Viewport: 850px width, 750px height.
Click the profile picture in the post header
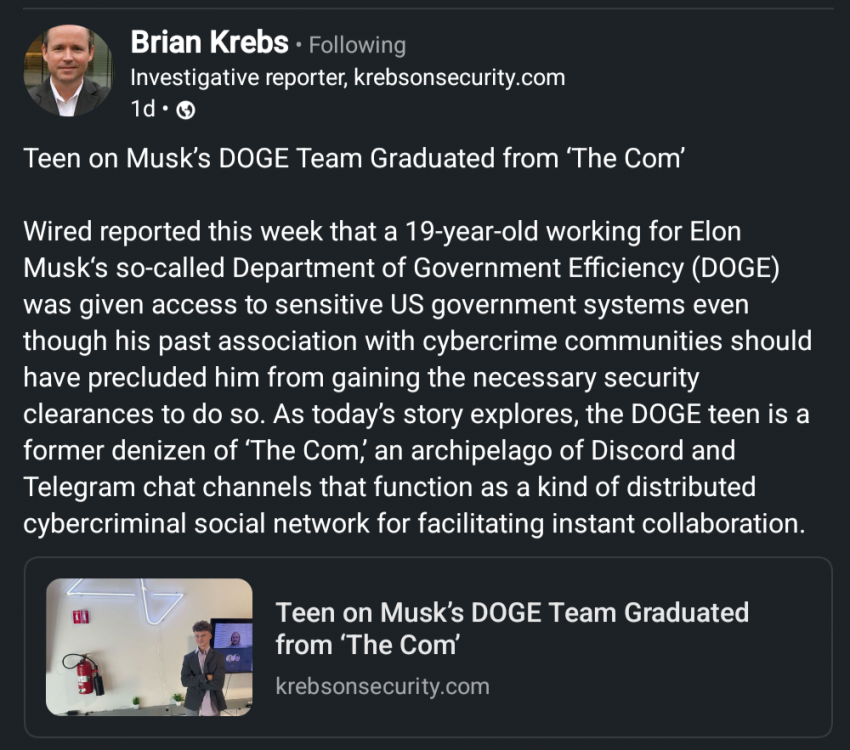pyautogui.click(x=68, y=68)
